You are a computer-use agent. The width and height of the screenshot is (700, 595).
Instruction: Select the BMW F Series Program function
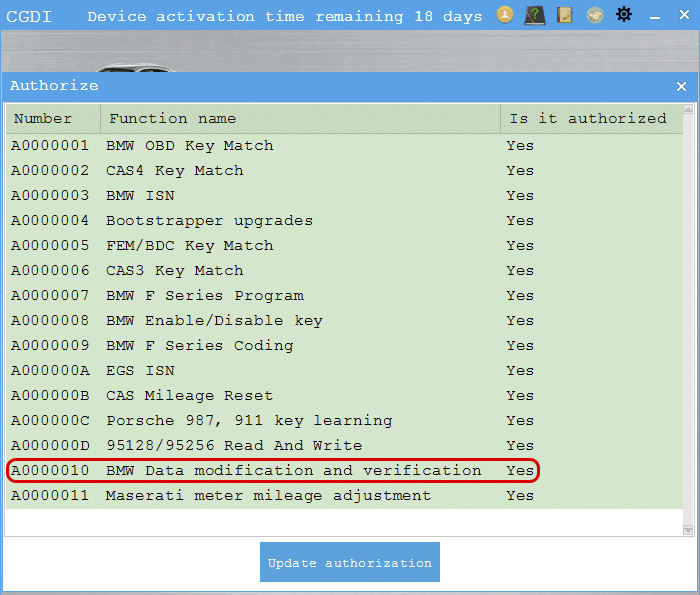(x=204, y=296)
